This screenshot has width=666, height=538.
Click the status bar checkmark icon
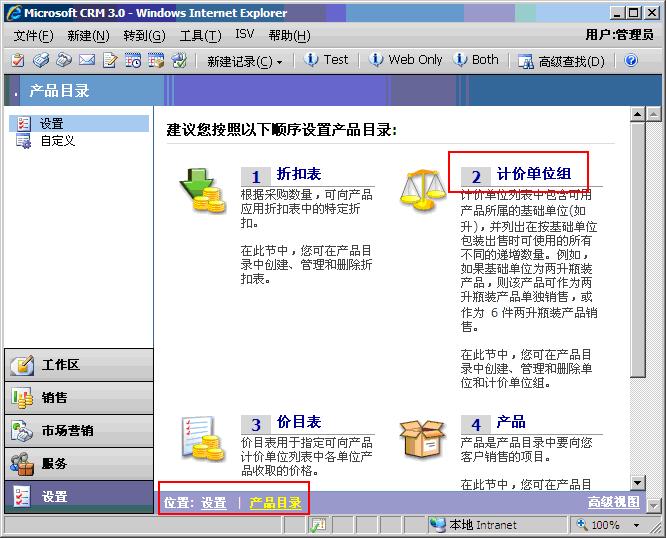pyautogui.click(x=317, y=525)
